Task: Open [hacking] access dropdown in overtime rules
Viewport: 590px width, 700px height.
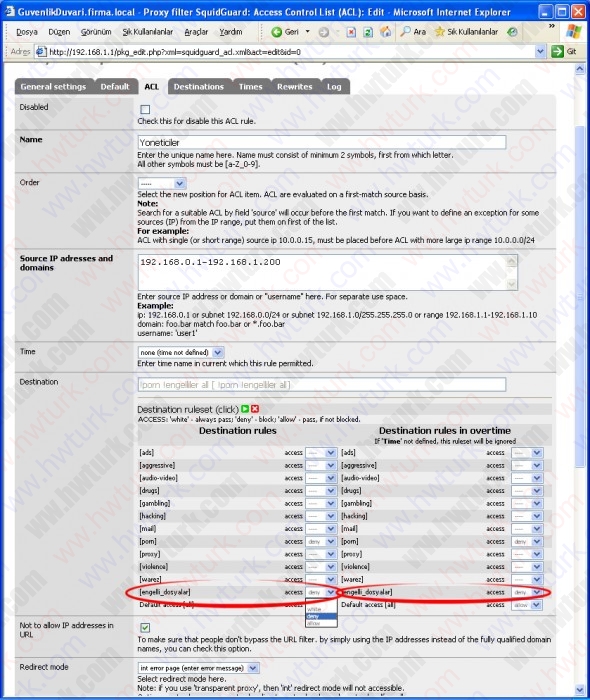Action: (527, 516)
